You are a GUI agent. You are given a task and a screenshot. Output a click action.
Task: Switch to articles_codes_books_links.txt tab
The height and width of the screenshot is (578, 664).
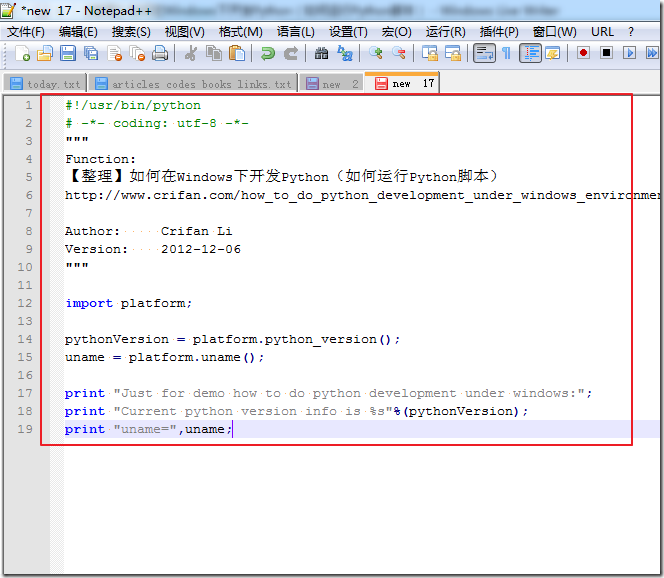click(x=193, y=83)
